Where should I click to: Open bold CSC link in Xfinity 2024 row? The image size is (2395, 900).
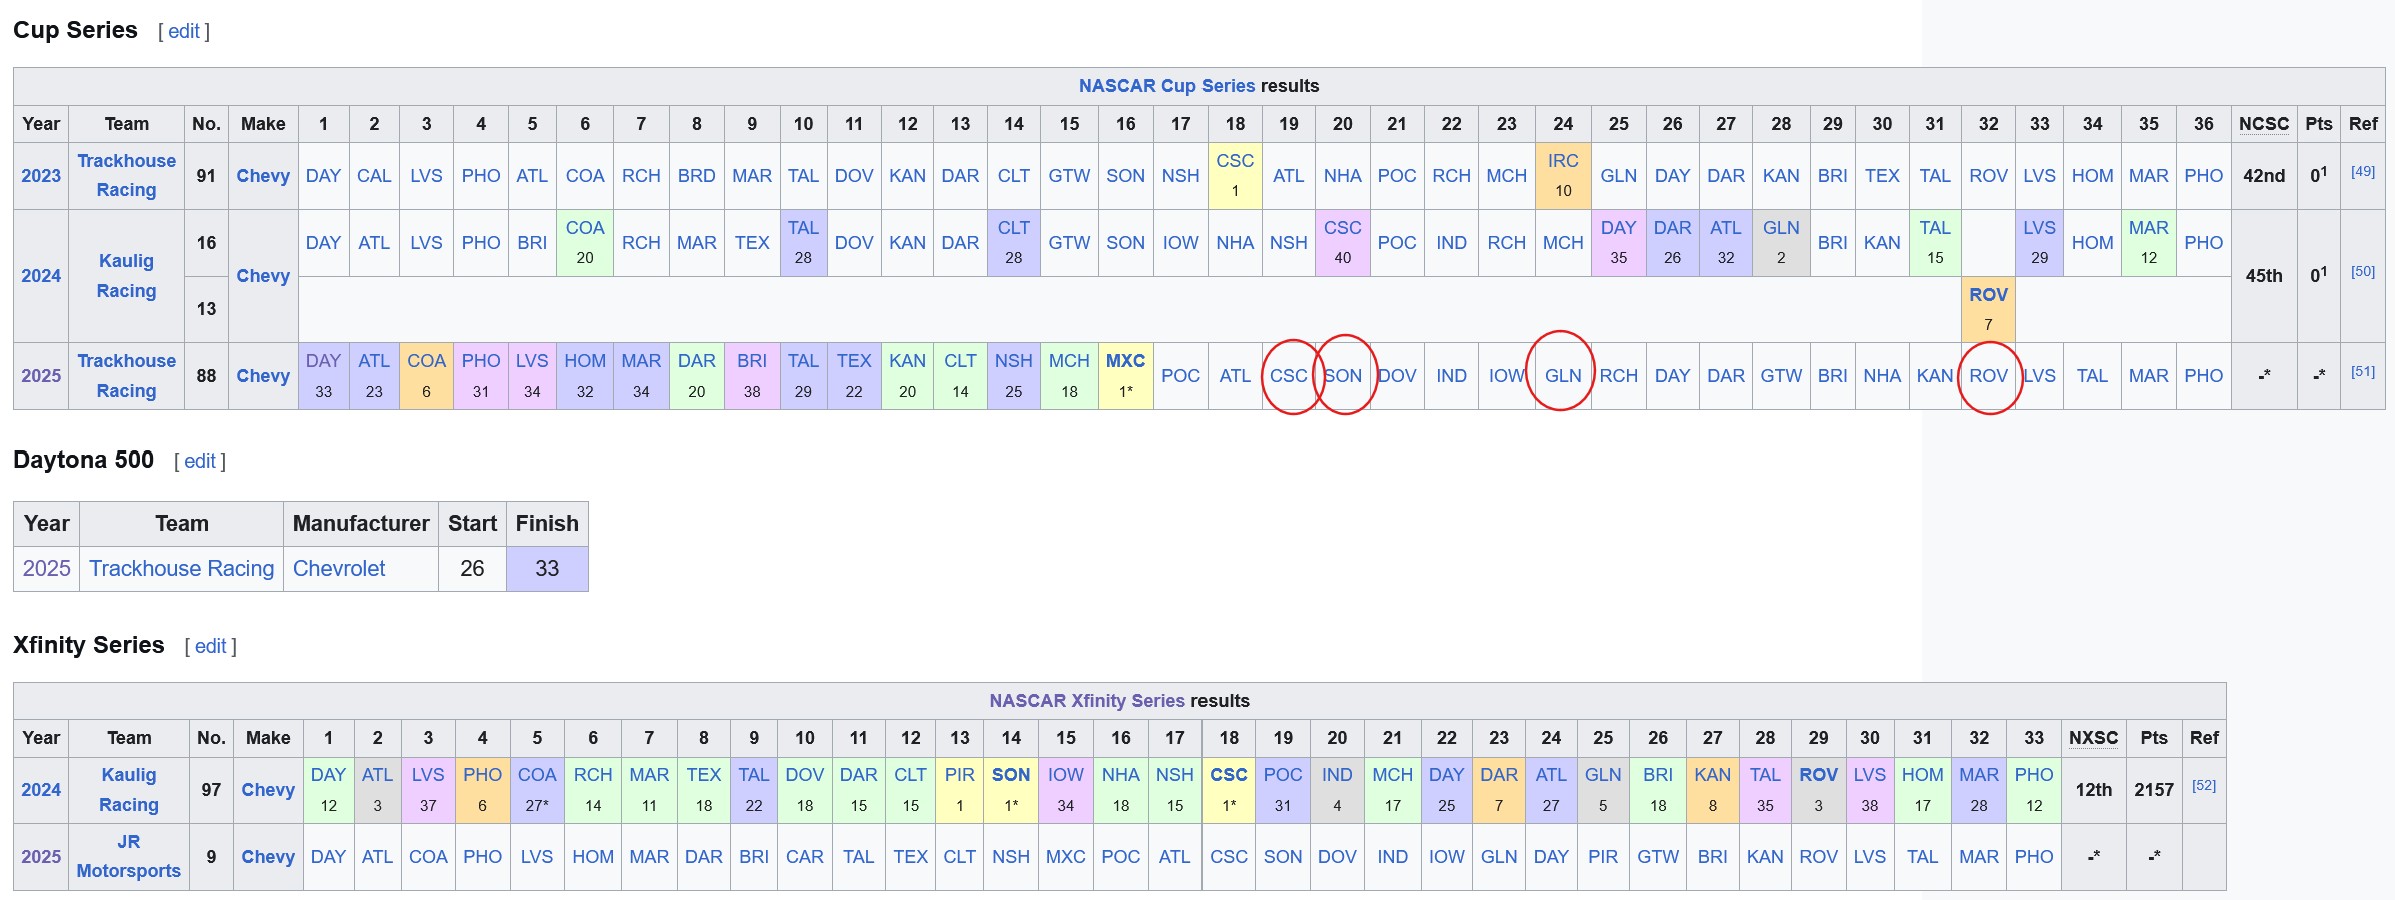[1229, 775]
